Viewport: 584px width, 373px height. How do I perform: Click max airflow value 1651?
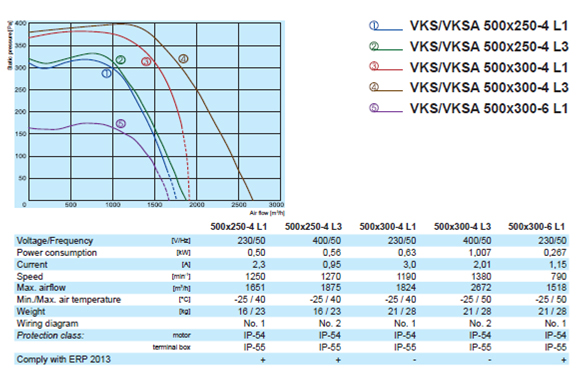click(x=255, y=288)
